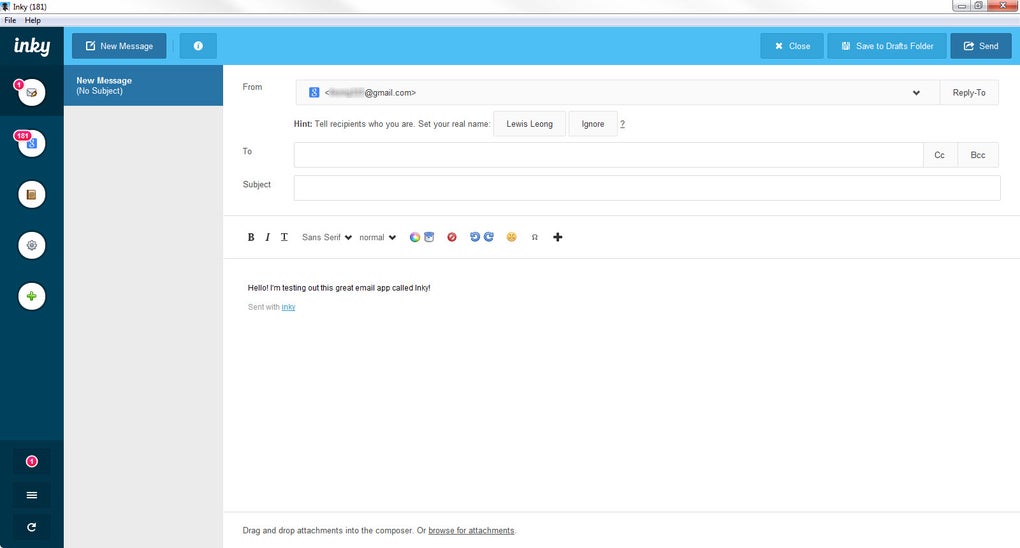
Task: Open the settings gear in sidebar
Action: (31, 245)
